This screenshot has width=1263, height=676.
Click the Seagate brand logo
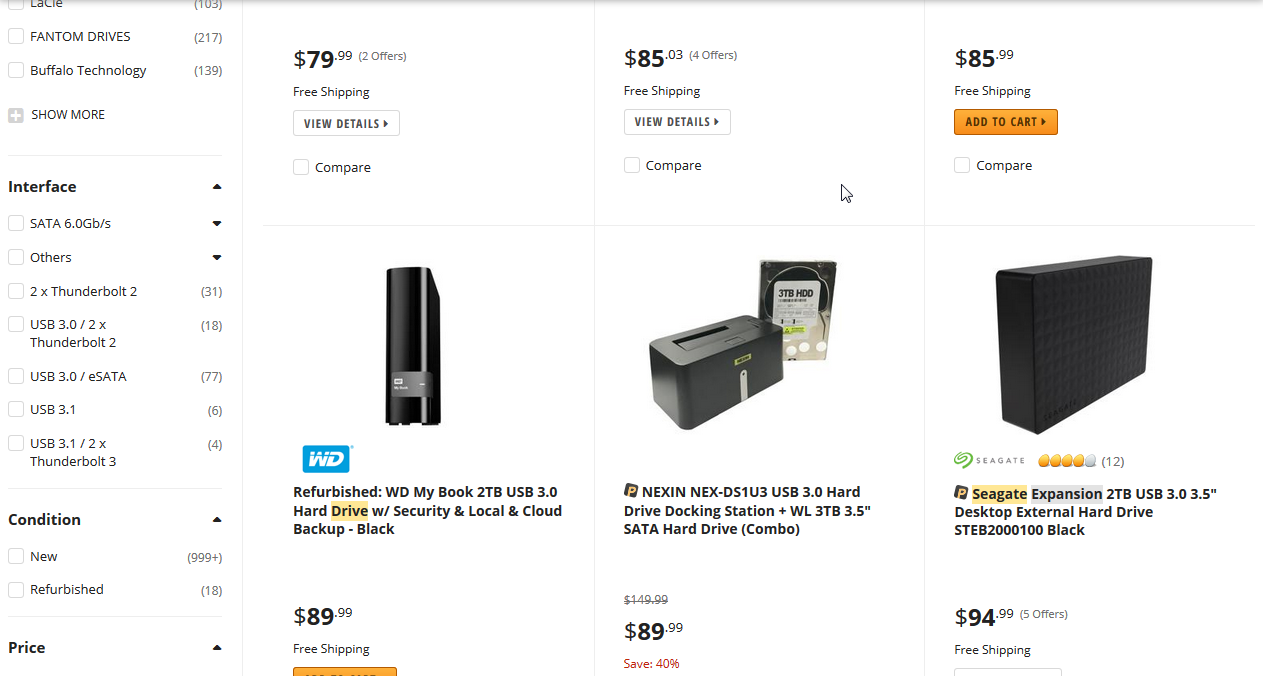click(989, 460)
